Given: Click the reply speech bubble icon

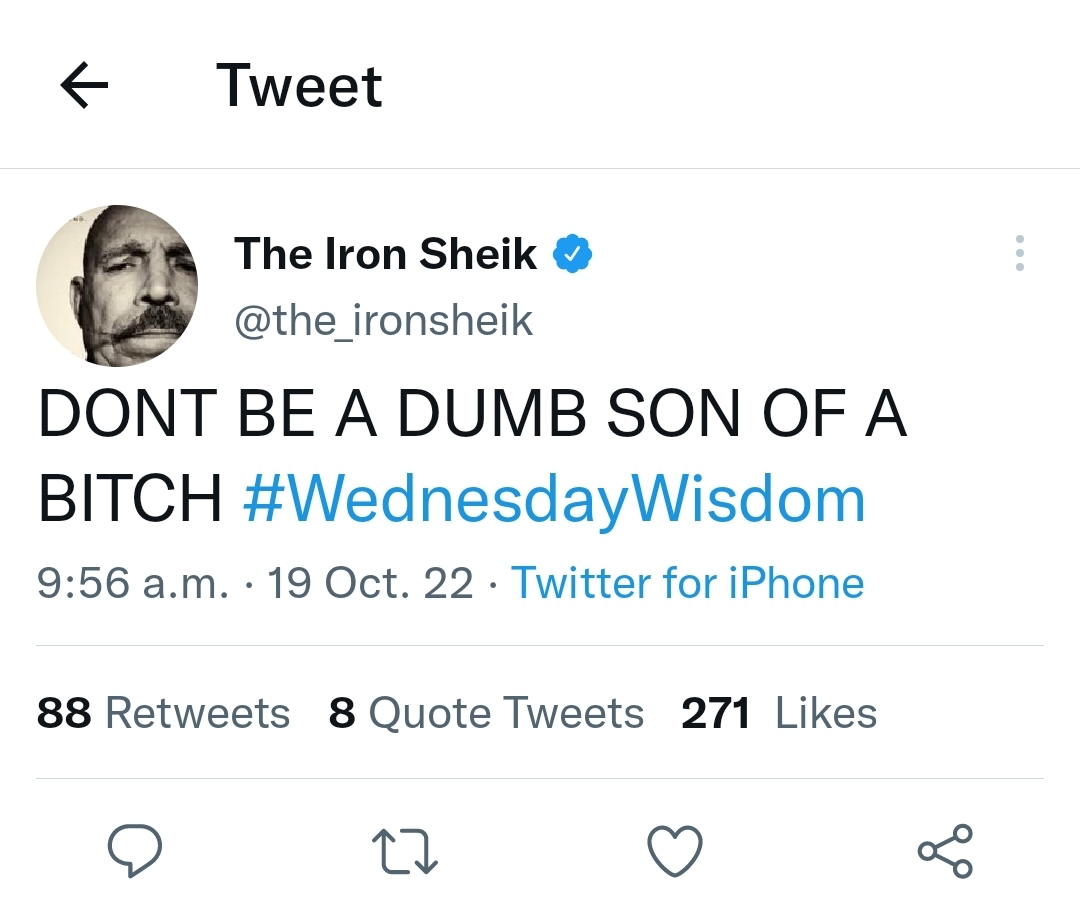Looking at the screenshot, I should coord(135,851).
